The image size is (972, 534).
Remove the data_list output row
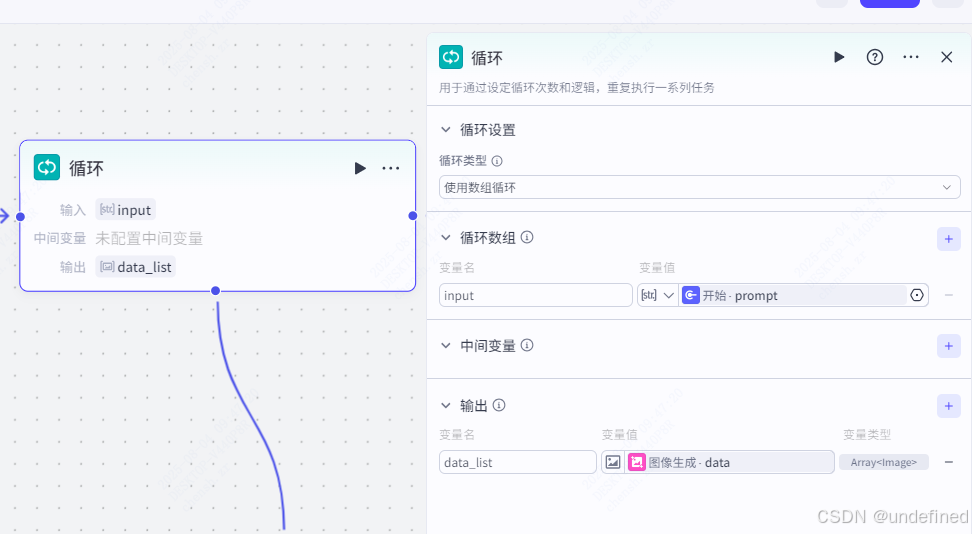(948, 462)
